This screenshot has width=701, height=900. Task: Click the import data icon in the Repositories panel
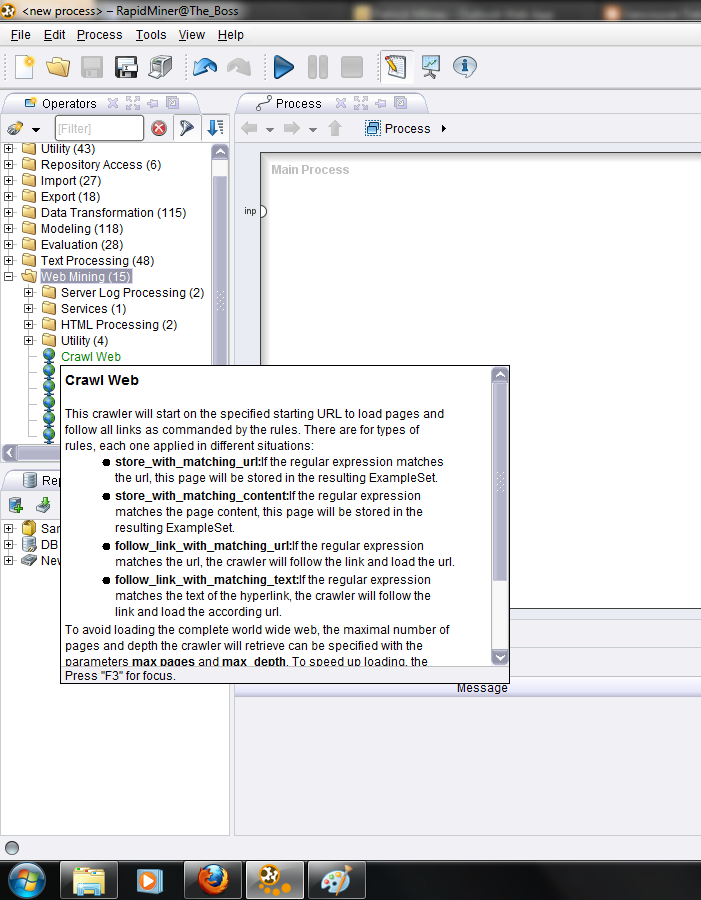click(x=43, y=506)
